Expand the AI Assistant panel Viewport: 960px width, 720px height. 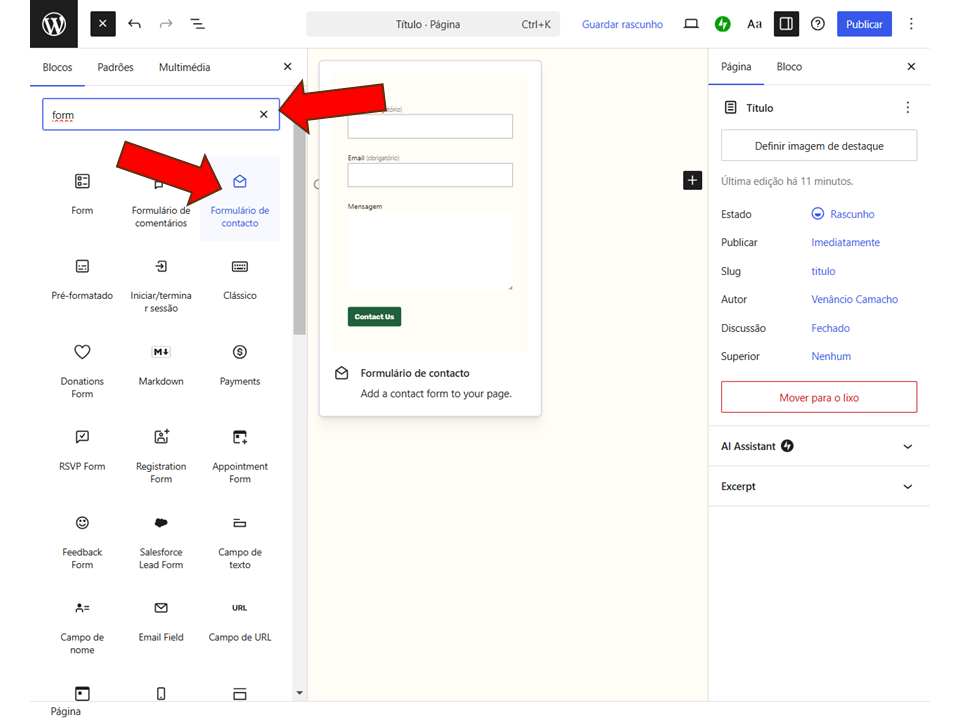tap(818, 446)
